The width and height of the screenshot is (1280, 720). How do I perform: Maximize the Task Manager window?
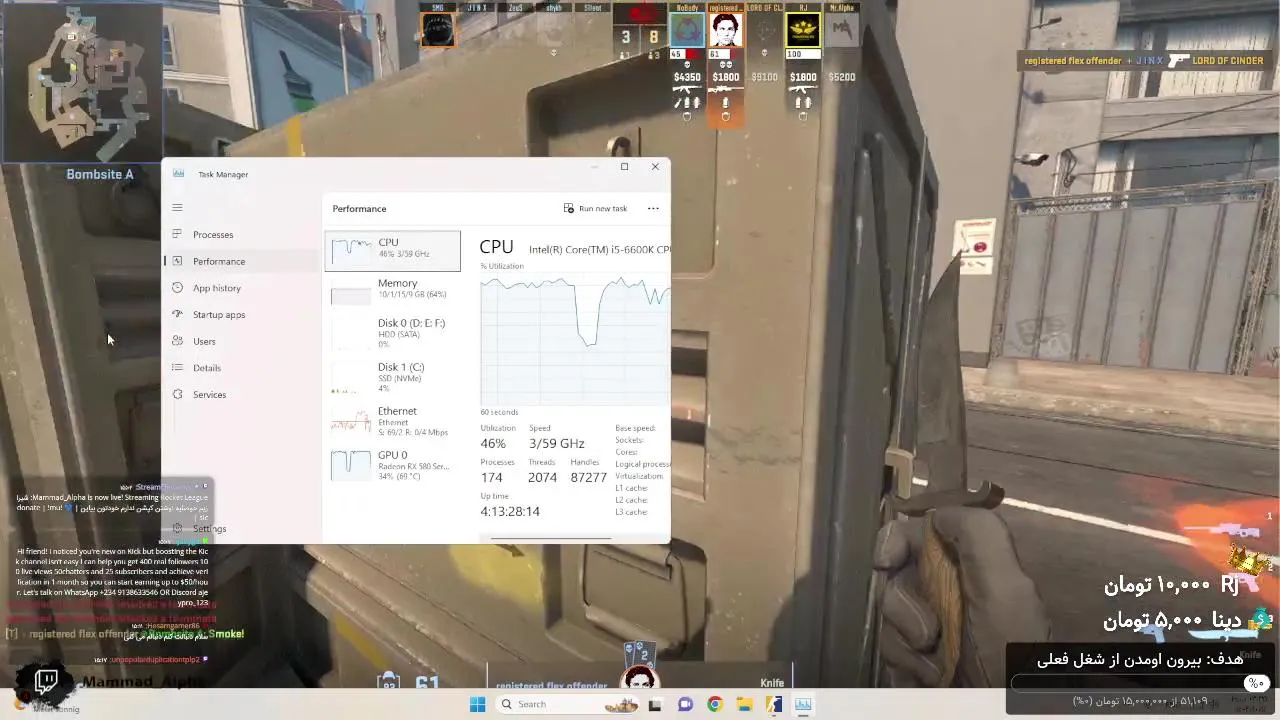point(624,167)
